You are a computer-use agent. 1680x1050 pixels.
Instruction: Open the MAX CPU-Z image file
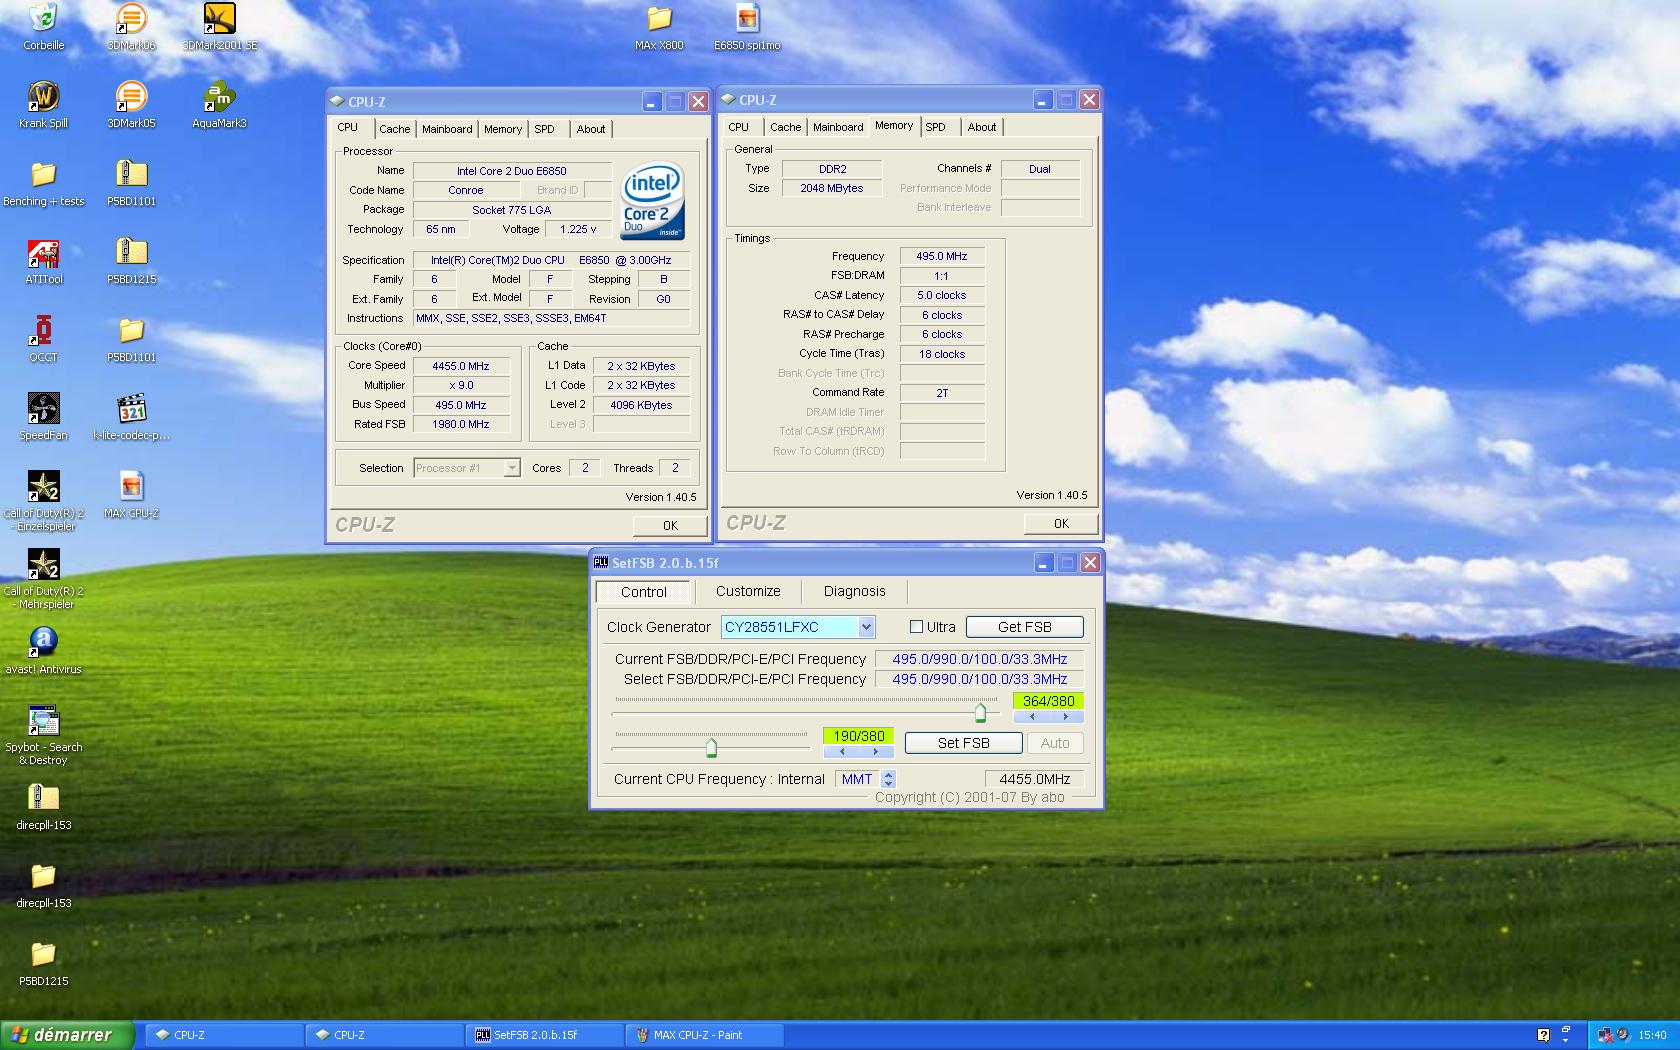click(131, 486)
